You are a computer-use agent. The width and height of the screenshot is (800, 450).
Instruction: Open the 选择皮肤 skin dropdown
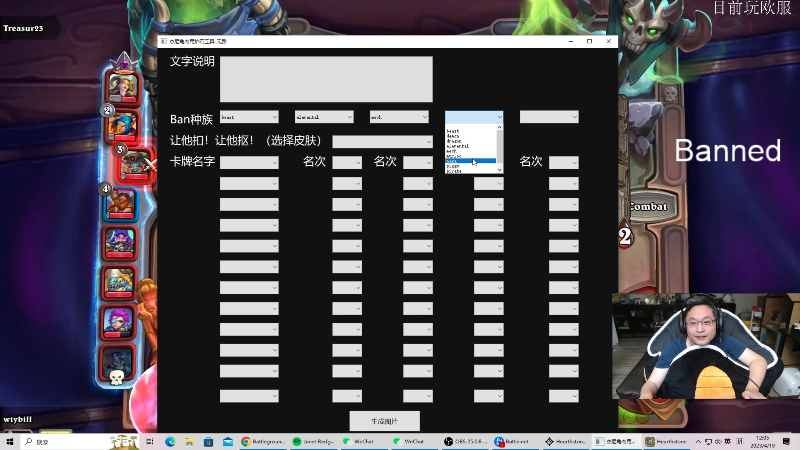click(383, 142)
